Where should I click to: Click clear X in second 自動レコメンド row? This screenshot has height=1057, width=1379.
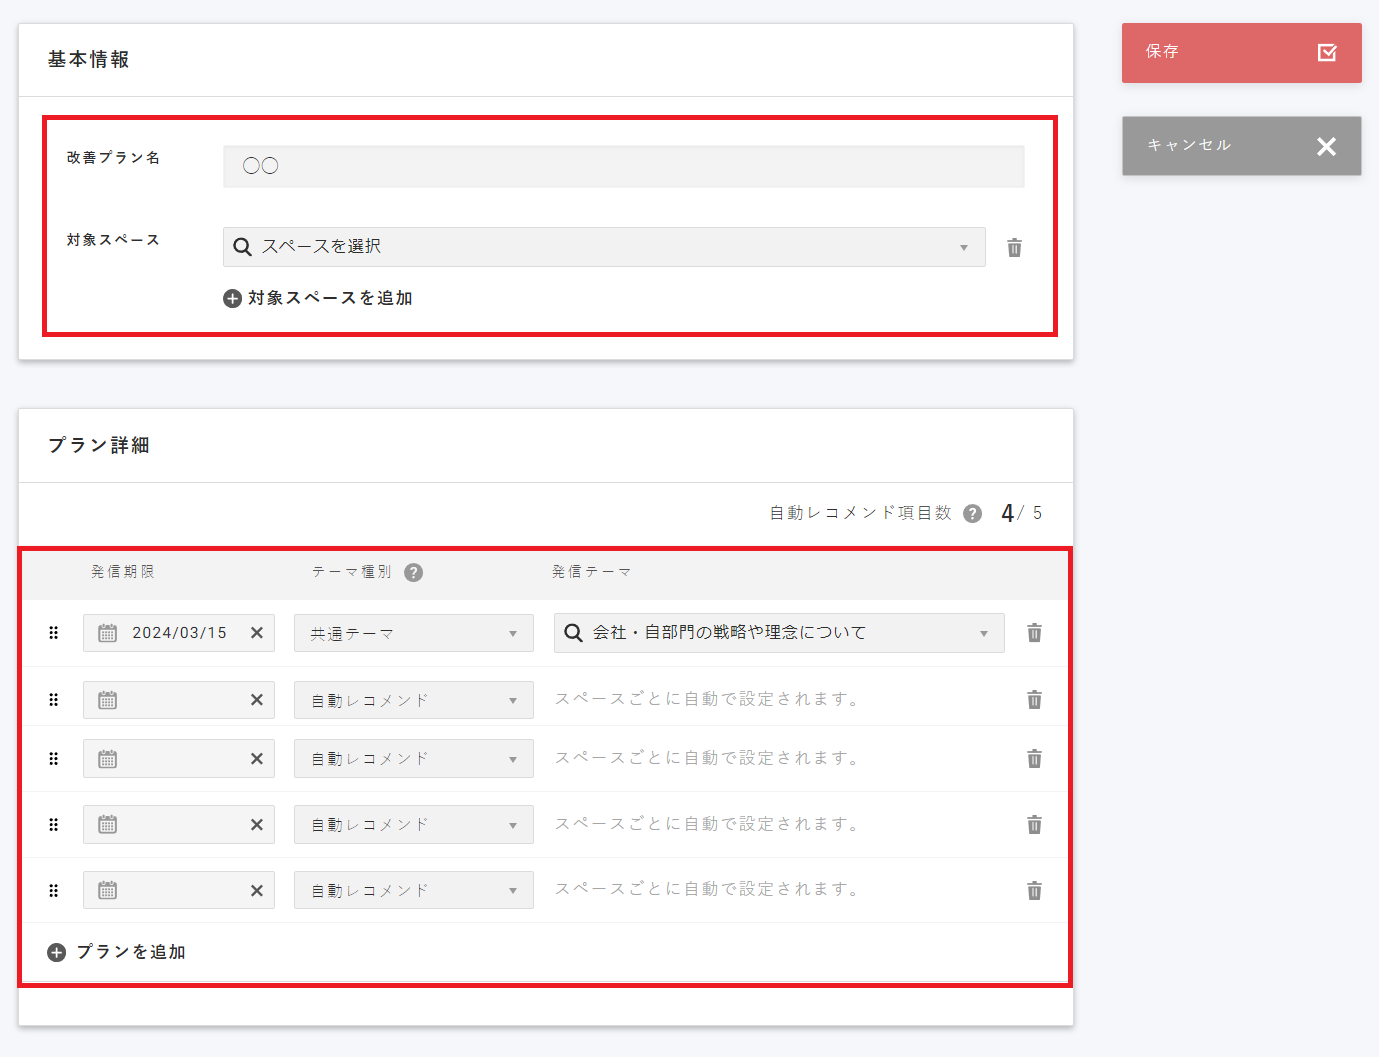[x=257, y=759]
